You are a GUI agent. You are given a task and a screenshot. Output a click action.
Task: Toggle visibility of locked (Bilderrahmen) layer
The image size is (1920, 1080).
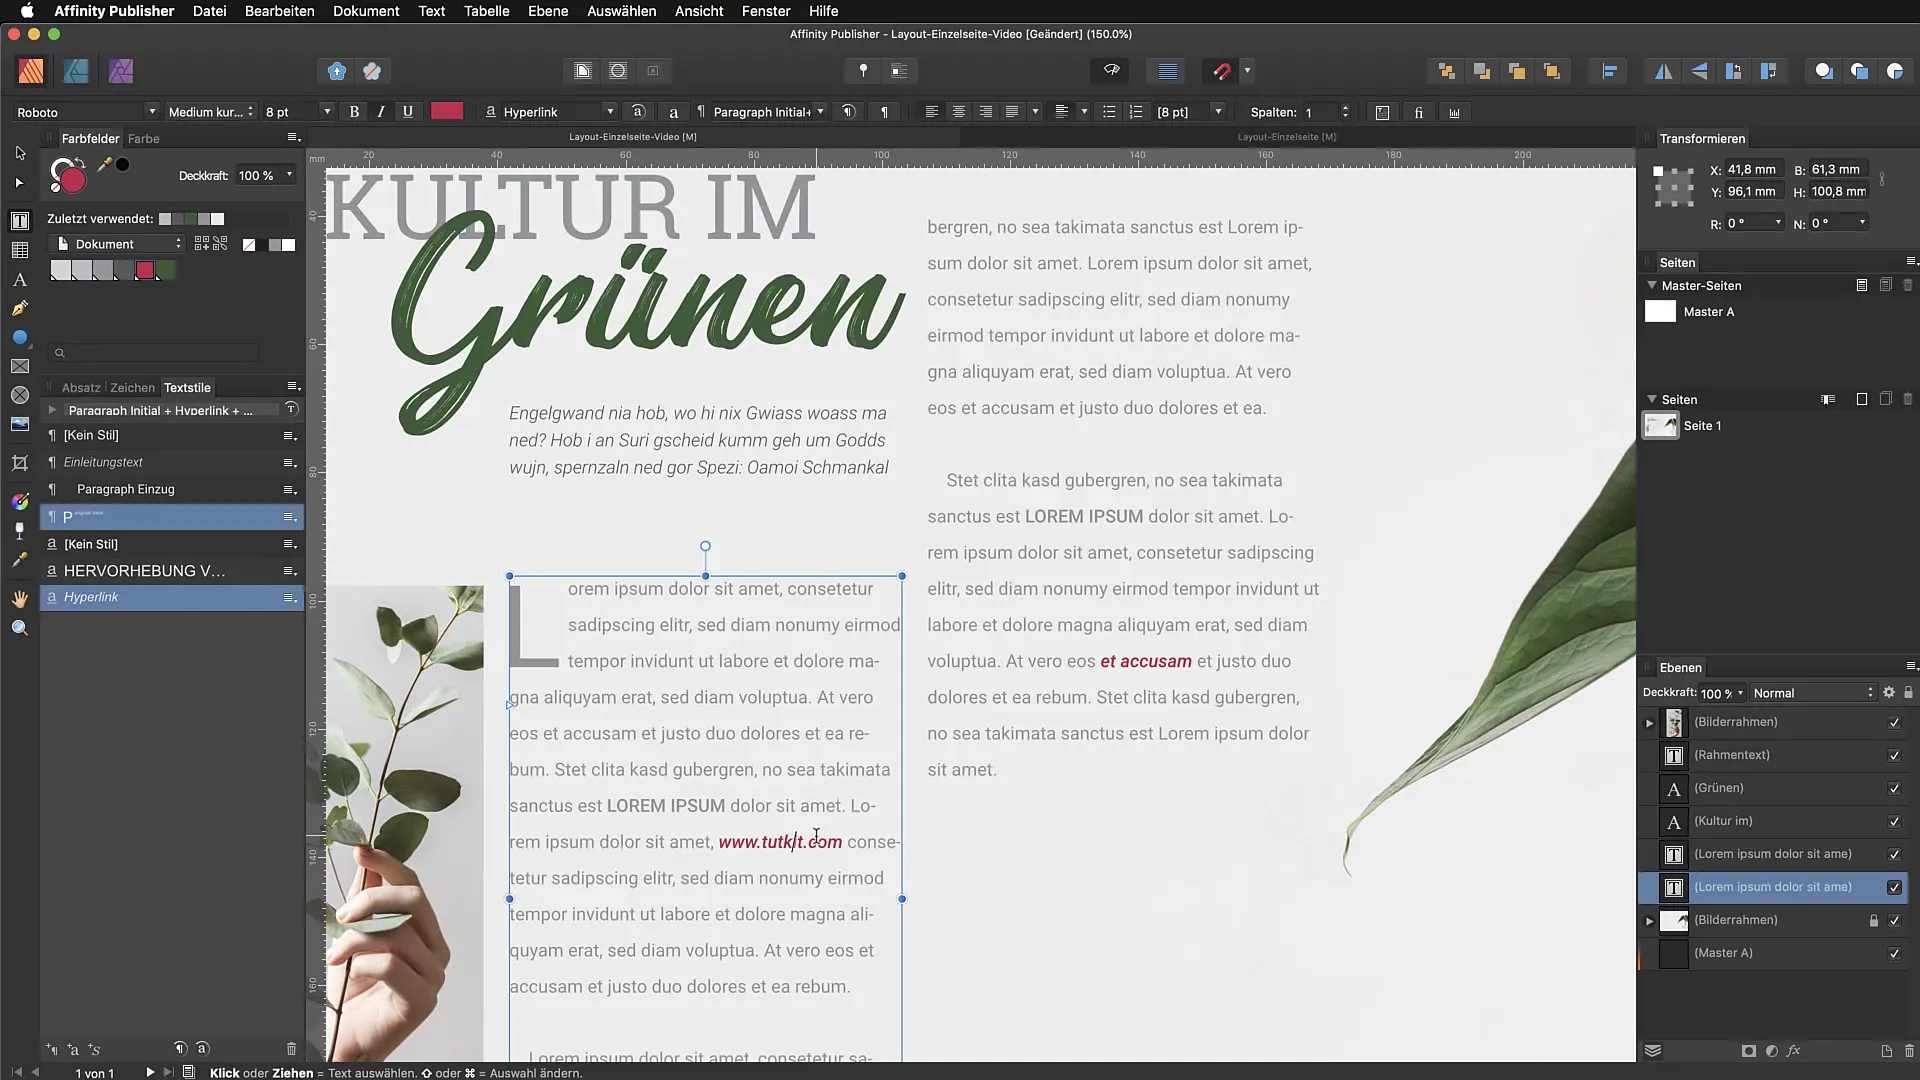(x=1894, y=920)
